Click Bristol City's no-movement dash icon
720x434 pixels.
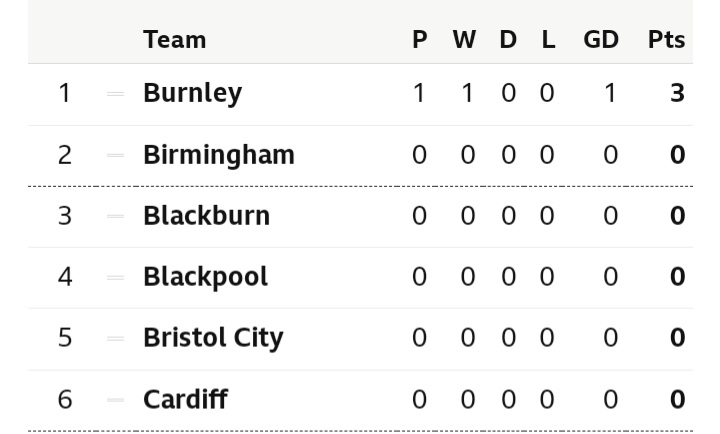(x=115, y=339)
